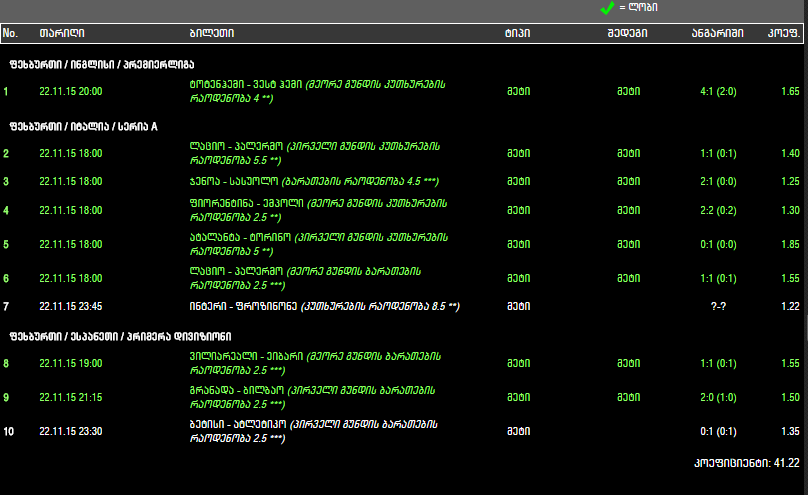808x495 pixels.
Task: Click the date 22.11.15 21:15
Action: tap(71, 398)
